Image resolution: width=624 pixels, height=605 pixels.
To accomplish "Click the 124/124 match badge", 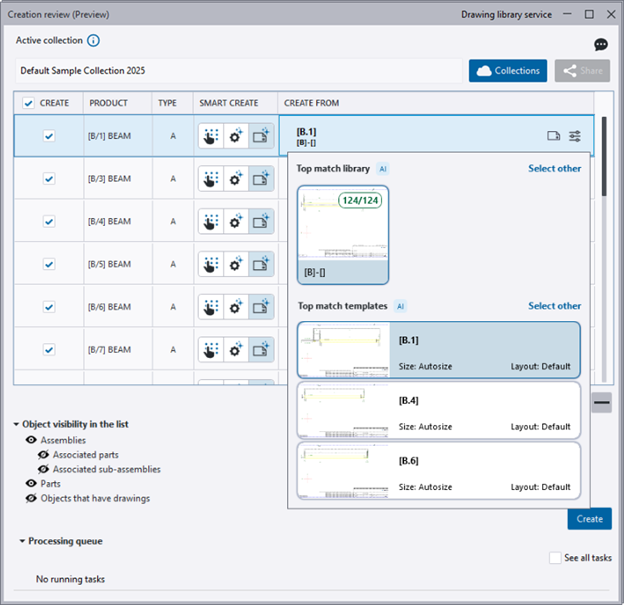I will [360, 200].
